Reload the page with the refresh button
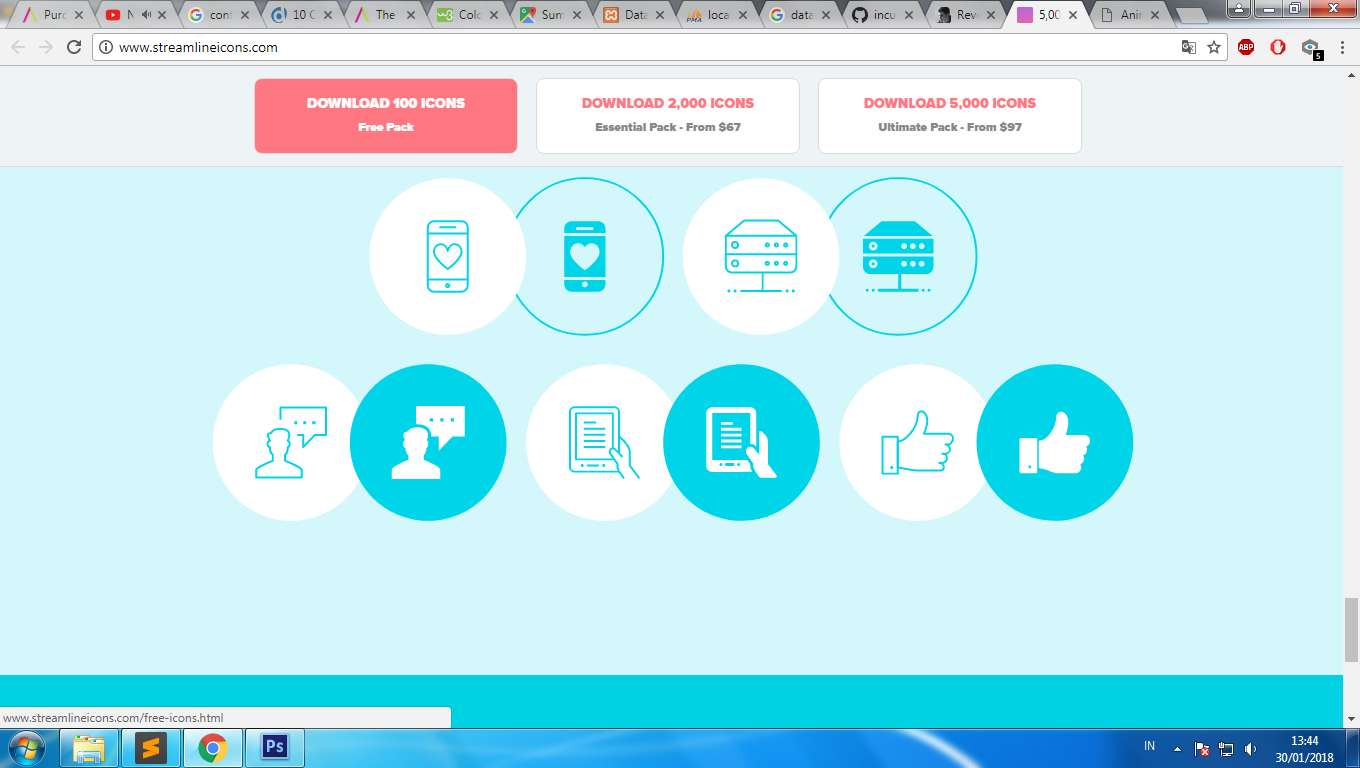This screenshot has width=1360, height=768. [x=74, y=47]
